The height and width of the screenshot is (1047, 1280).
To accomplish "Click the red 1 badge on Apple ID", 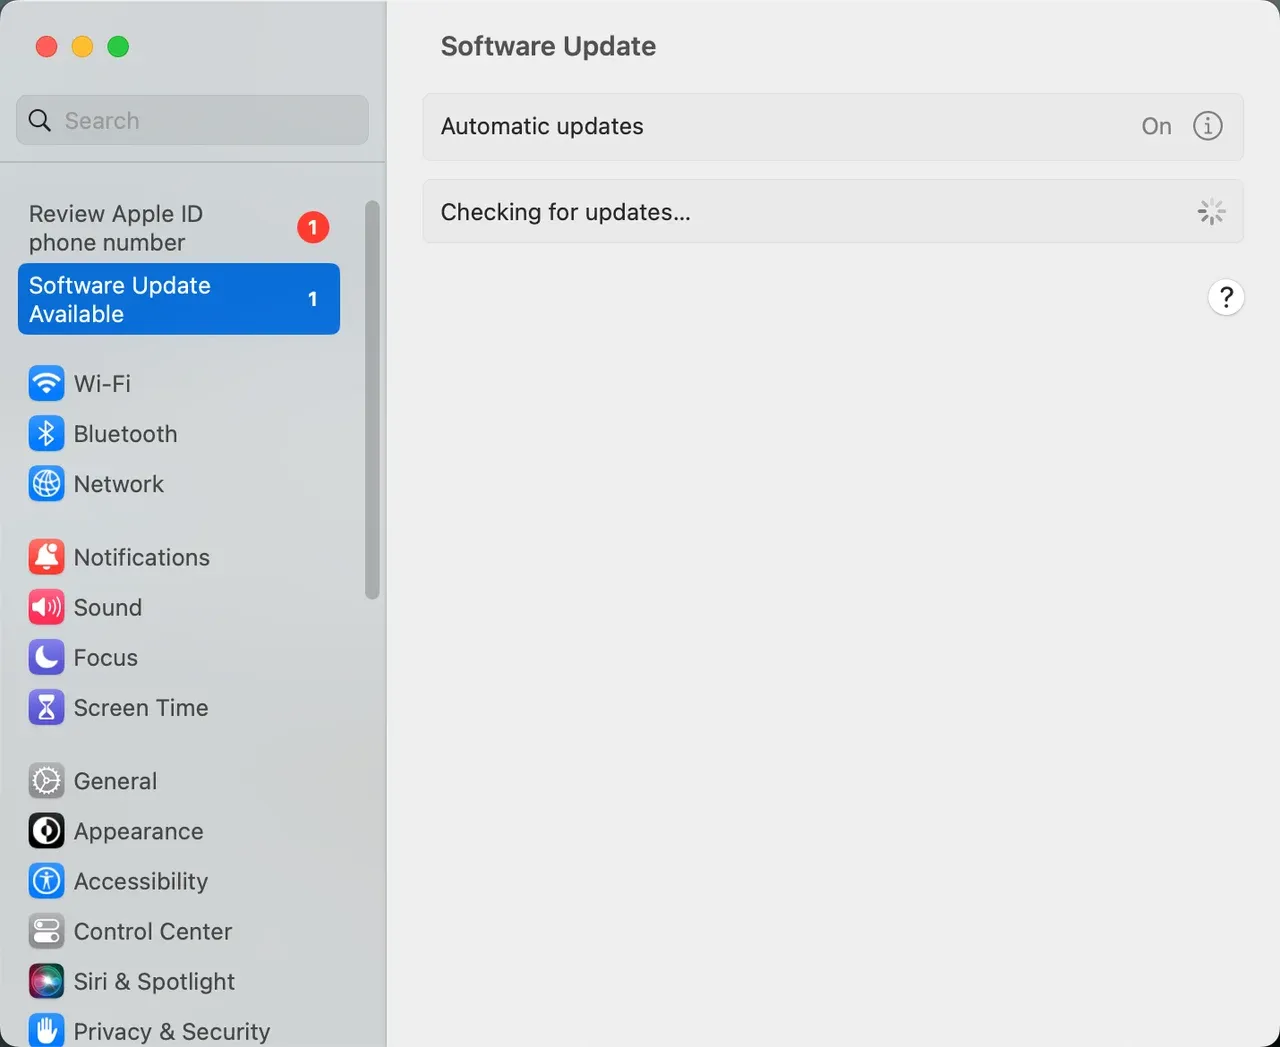I will pyautogui.click(x=313, y=228).
